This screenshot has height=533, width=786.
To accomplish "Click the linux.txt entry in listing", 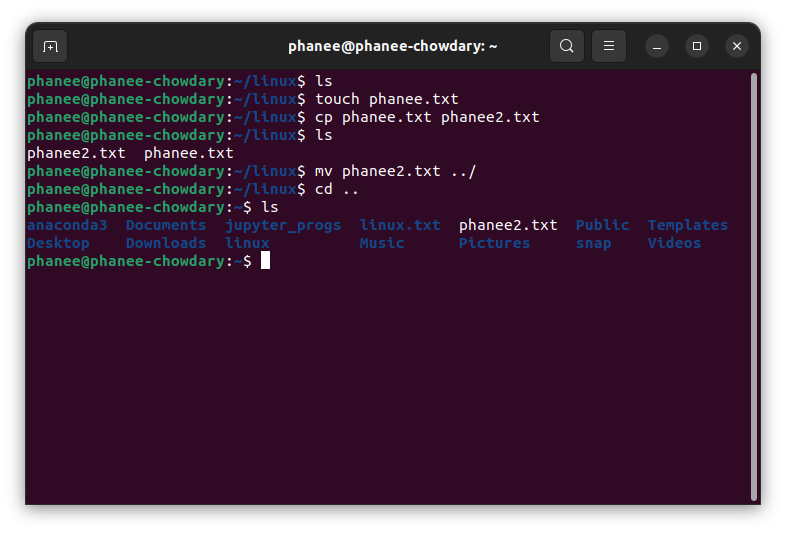I will (x=400, y=225).
